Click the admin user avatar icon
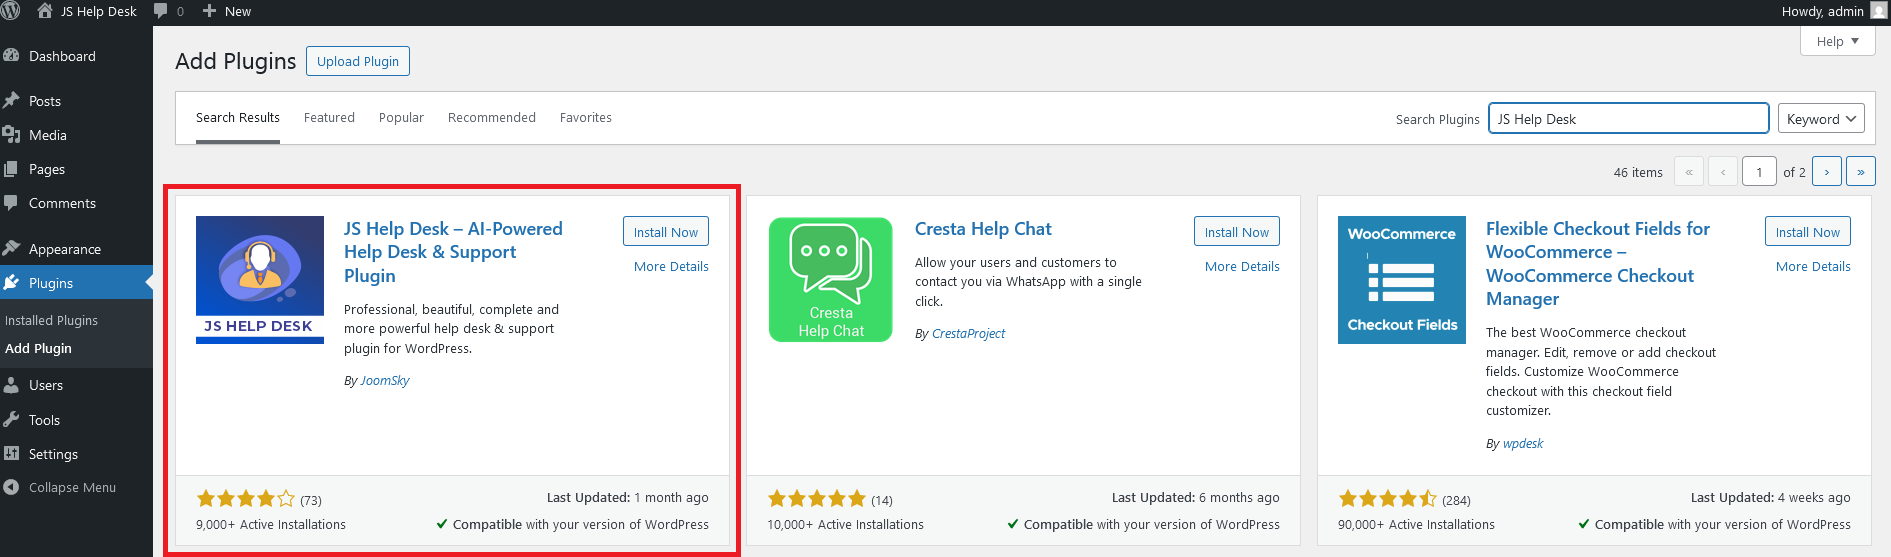Image resolution: width=1891 pixels, height=557 pixels. click(1878, 11)
